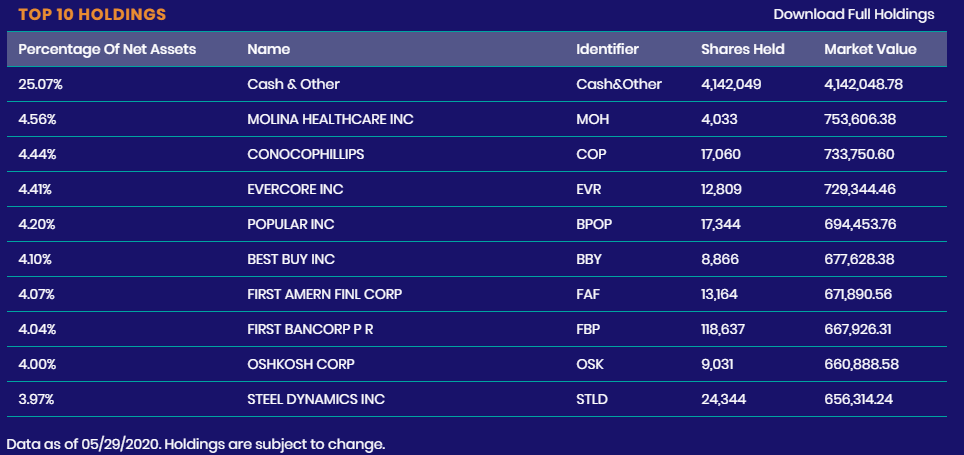This screenshot has width=964, height=455.
Task: Click MOLINA HEALTHCARE INC holding name
Action: [330, 119]
